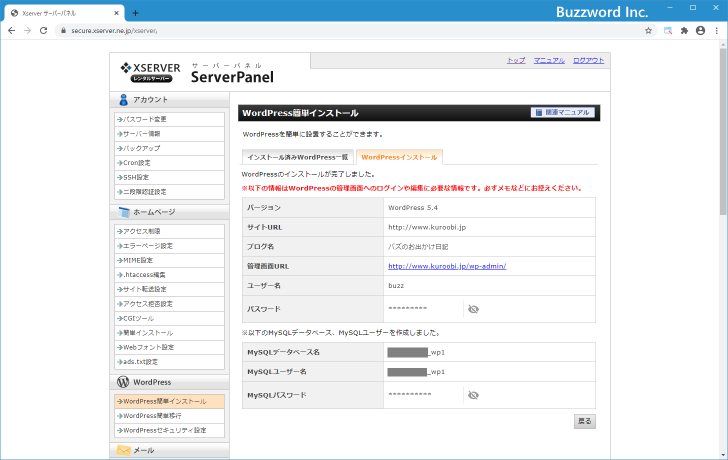Open アクセス拒否設定 menu item
728x460 pixels.
coord(169,304)
